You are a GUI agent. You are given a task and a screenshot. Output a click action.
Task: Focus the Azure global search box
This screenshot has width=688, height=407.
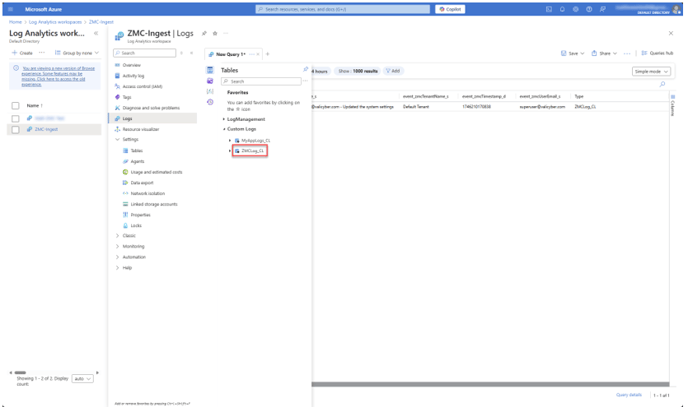[x=343, y=9]
